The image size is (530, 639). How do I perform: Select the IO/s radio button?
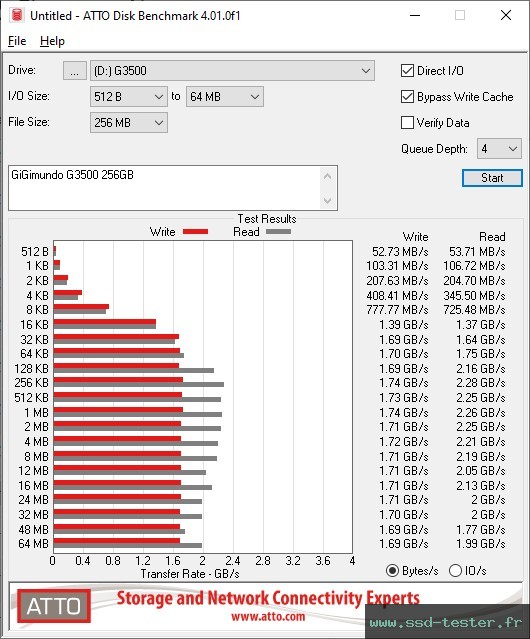(x=455, y=571)
